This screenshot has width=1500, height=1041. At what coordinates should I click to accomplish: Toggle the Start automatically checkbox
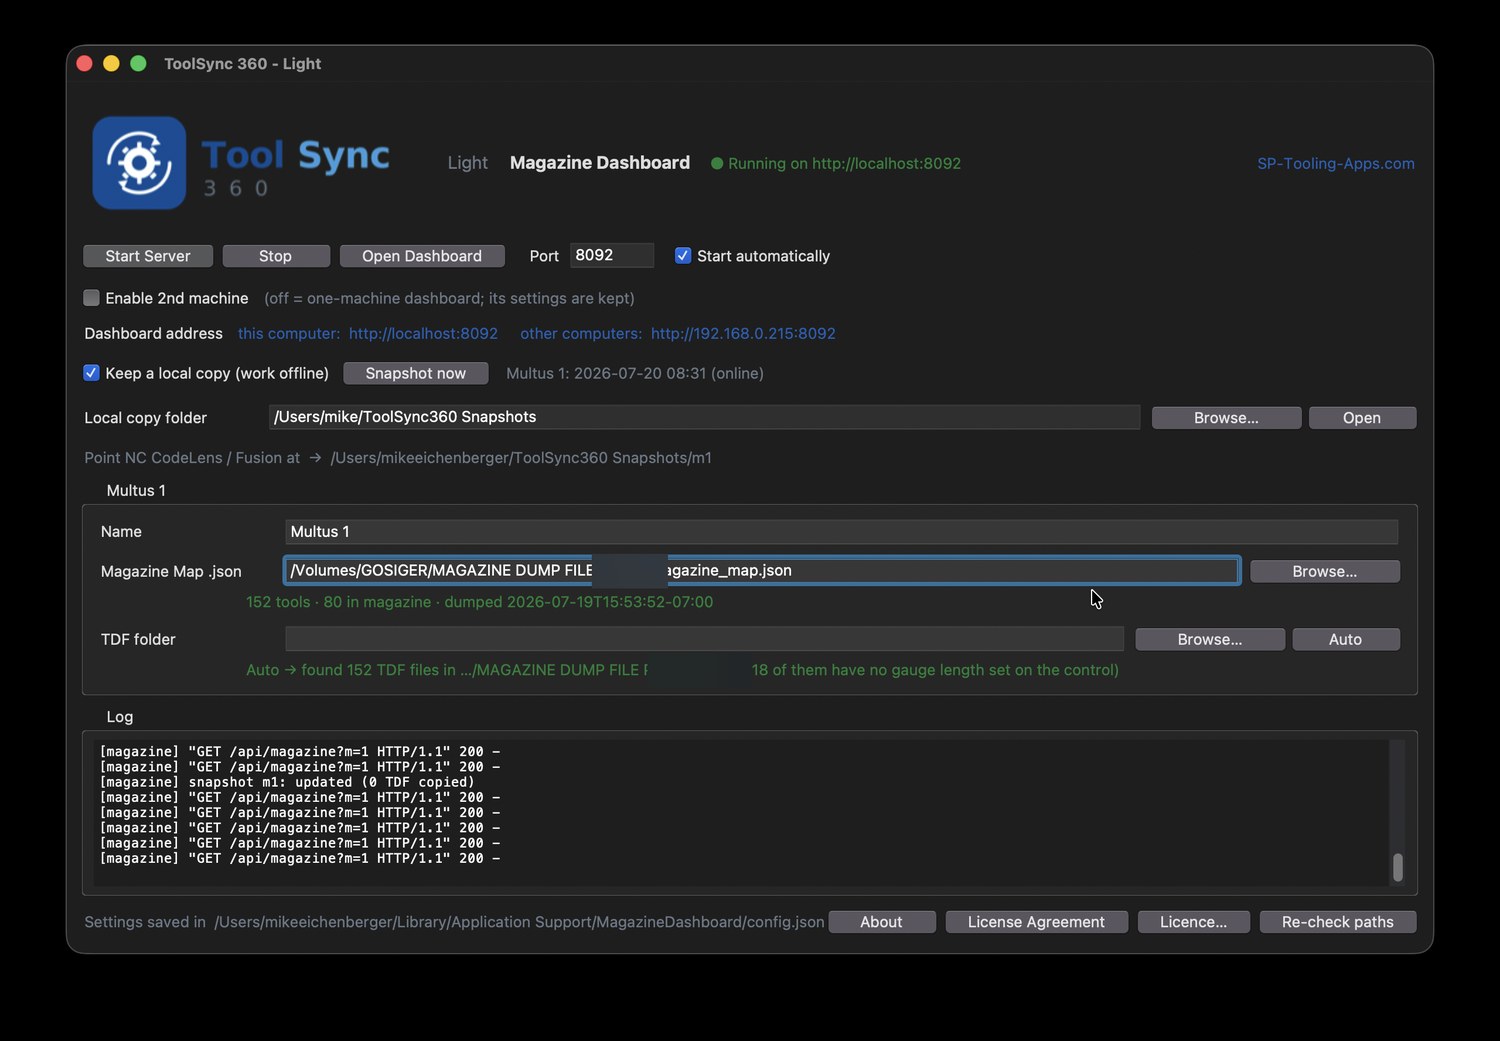pos(683,256)
